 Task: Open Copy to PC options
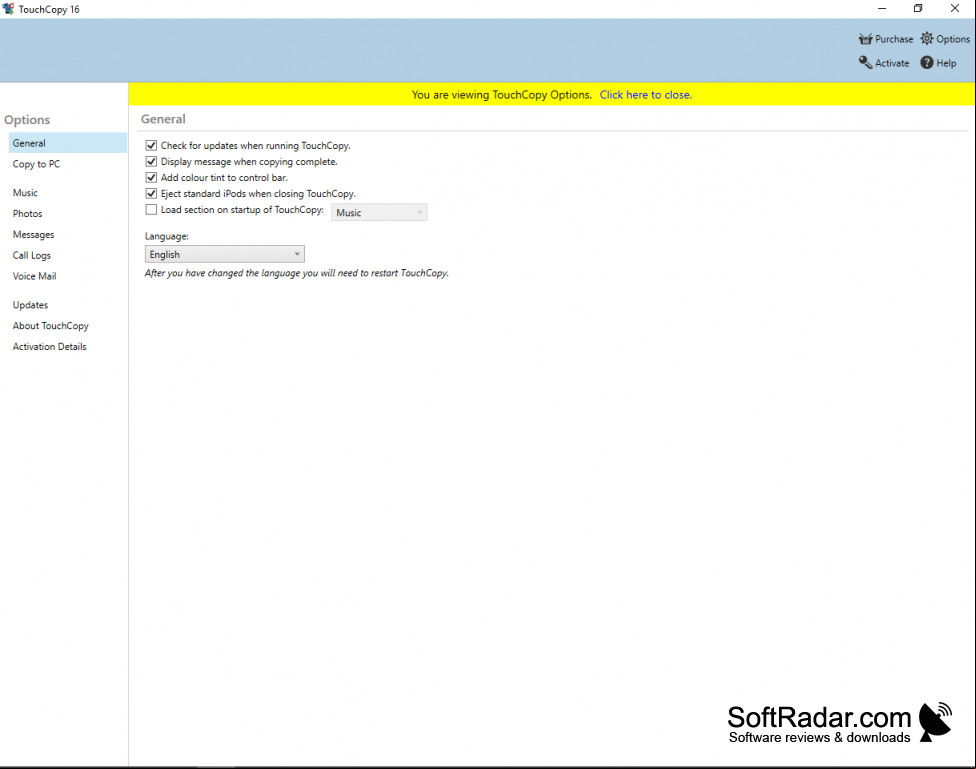pos(36,164)
